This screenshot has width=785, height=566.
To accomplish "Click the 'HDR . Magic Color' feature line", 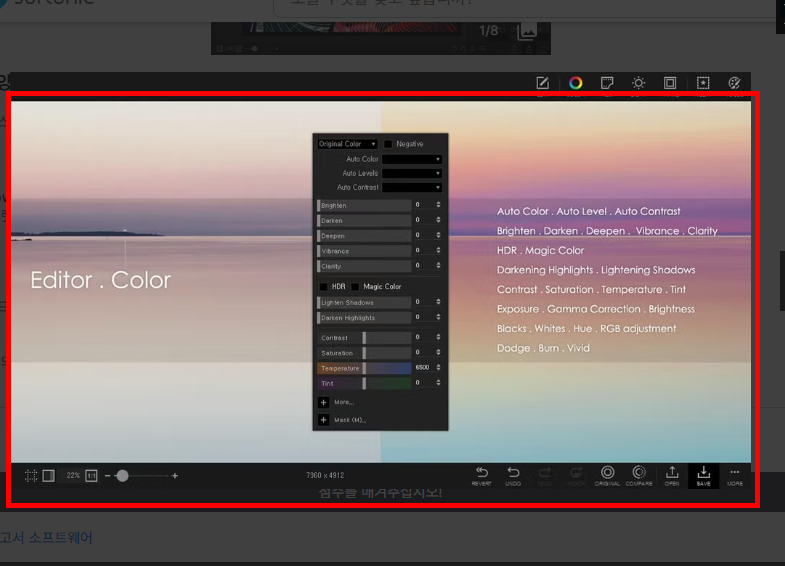I will 540,250.
